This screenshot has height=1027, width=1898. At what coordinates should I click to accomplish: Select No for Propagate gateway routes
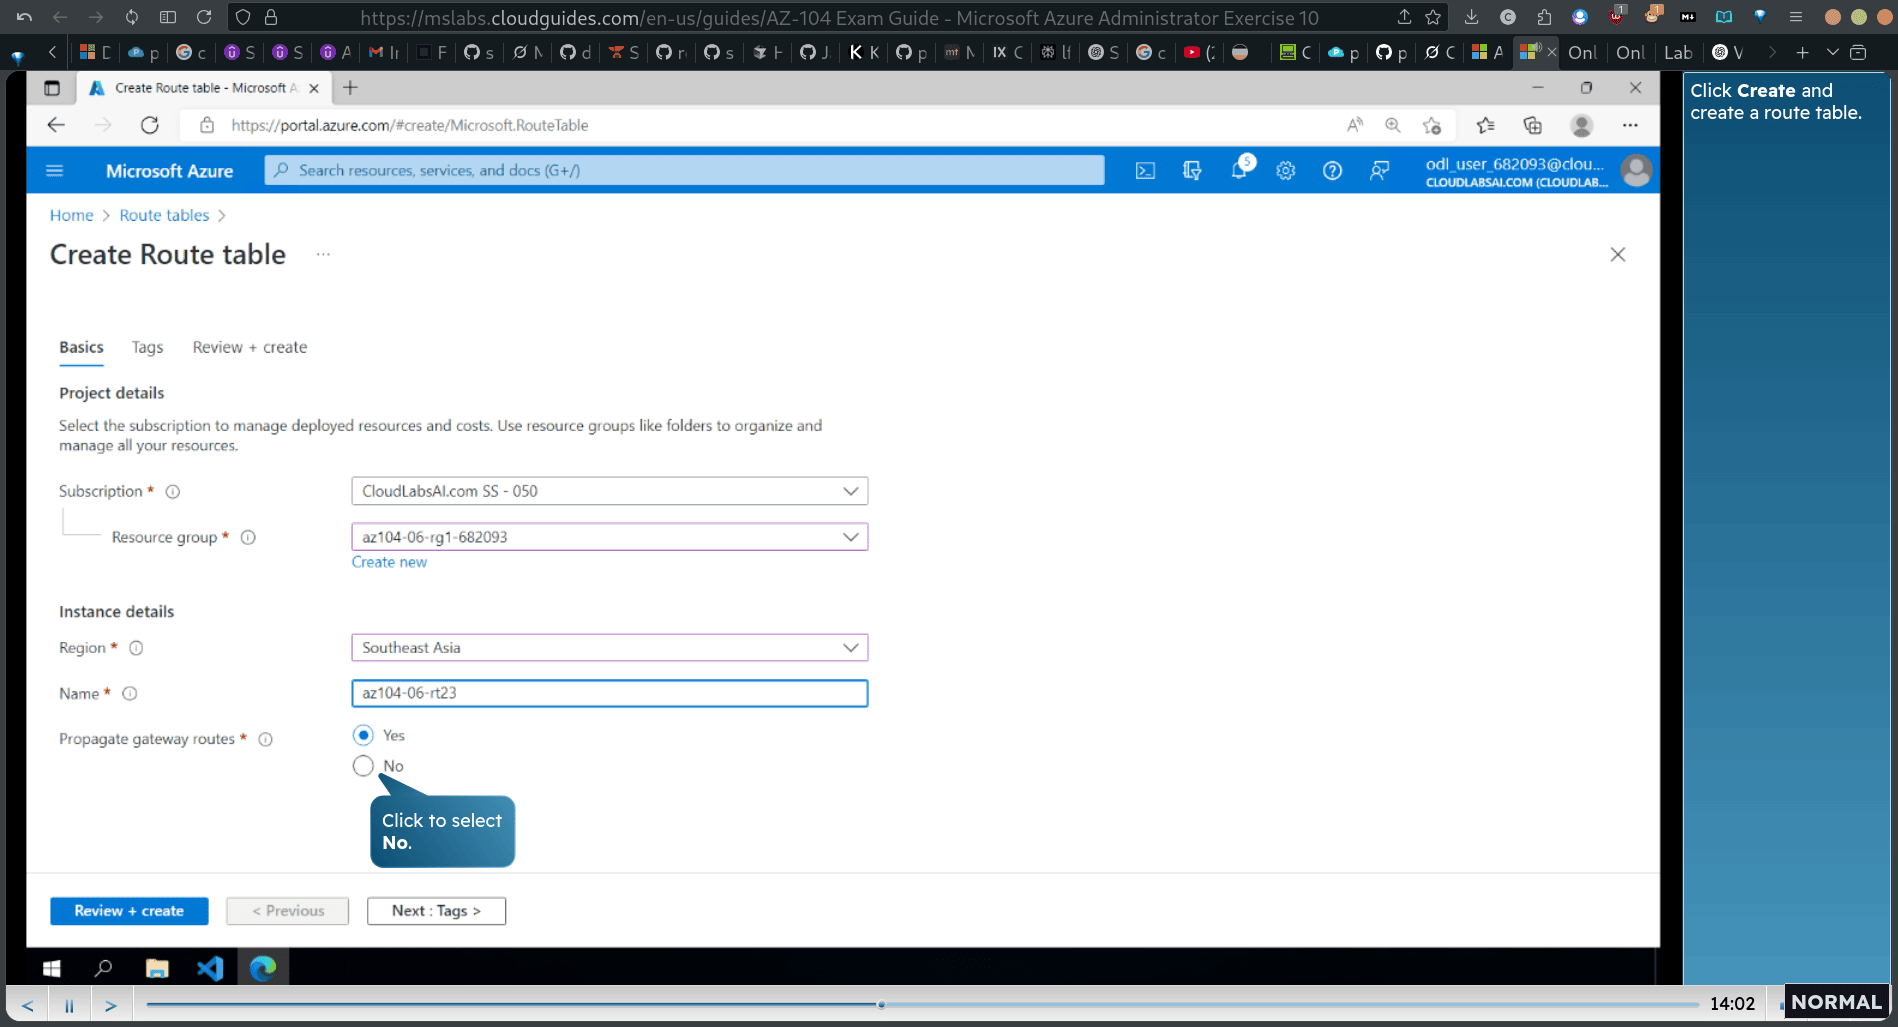point(363,766)
